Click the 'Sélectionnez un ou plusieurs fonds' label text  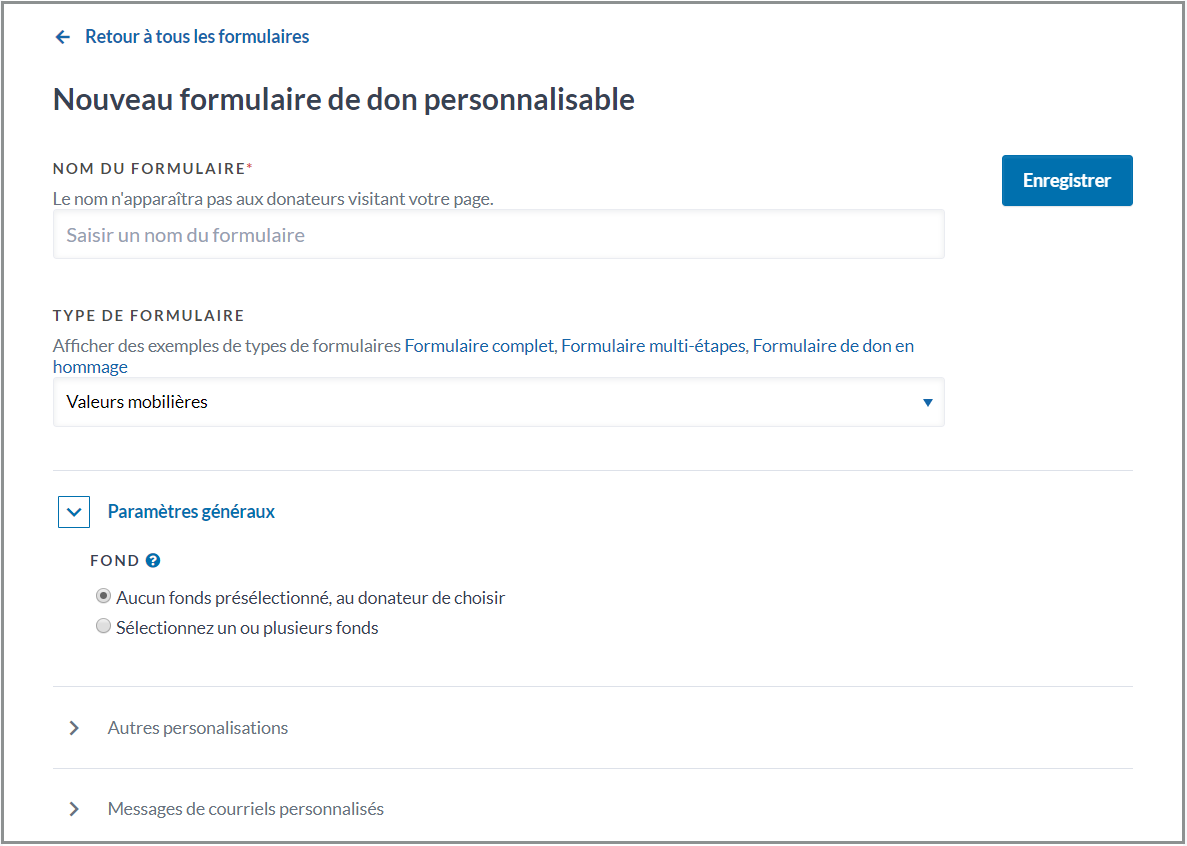point(247,628)
